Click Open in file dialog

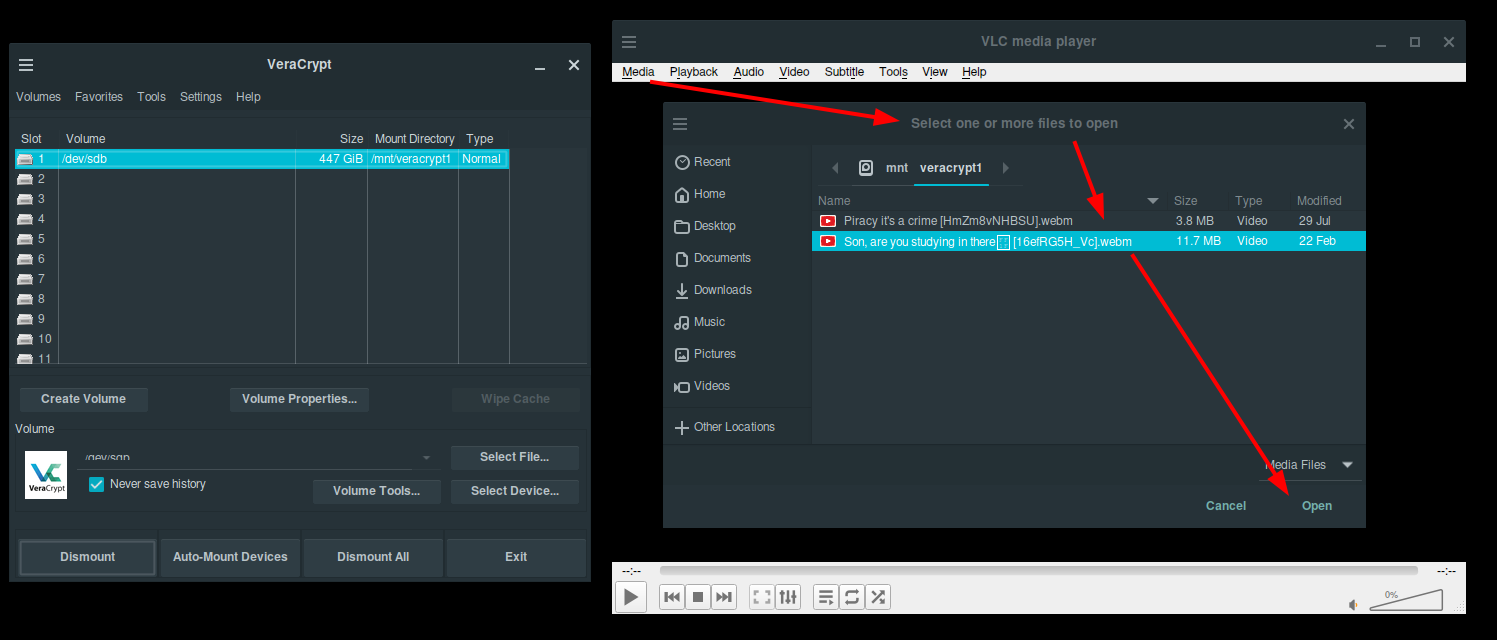1317,506
